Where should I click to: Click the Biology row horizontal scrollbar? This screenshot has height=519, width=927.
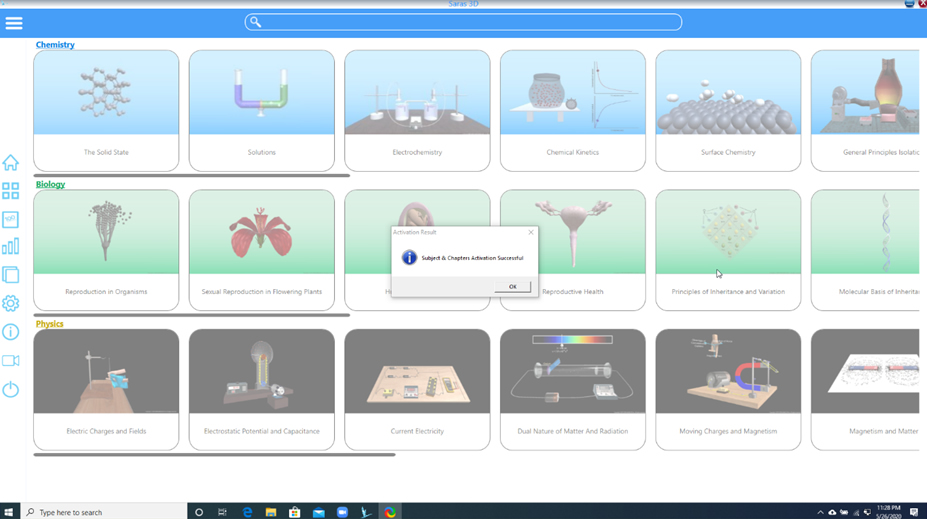pos(192,315)
